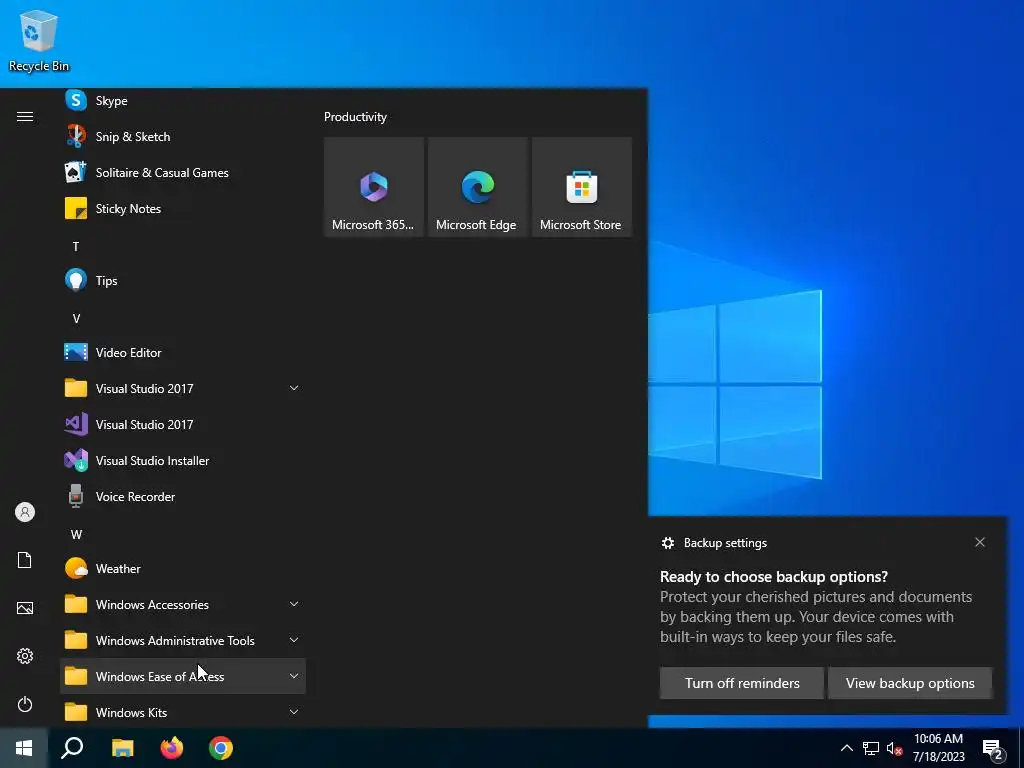Open File Explorer from taskbar
Screen dimensions: 1024x768
122,748
